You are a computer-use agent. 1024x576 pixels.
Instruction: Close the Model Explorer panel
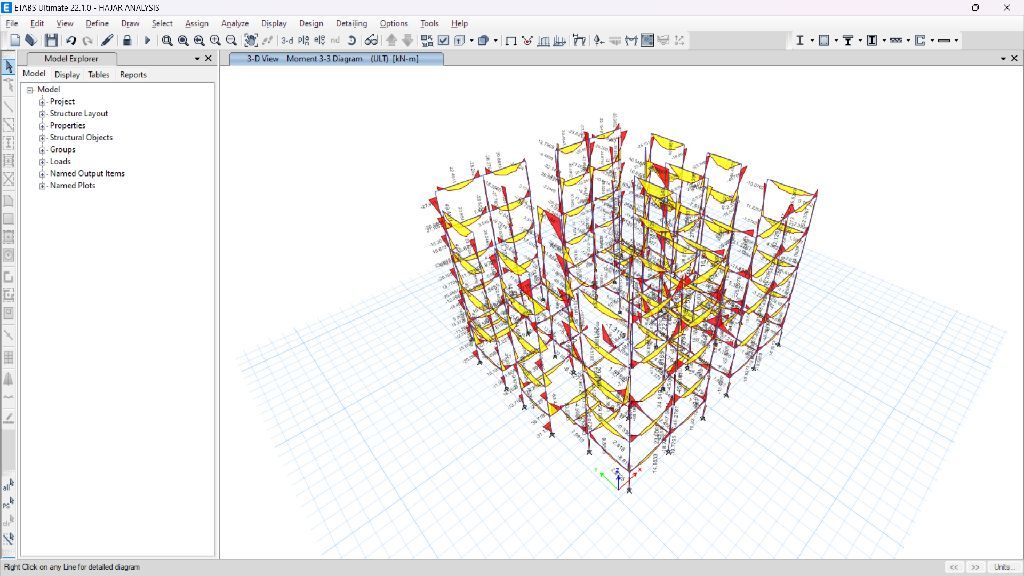pos(208,59)
